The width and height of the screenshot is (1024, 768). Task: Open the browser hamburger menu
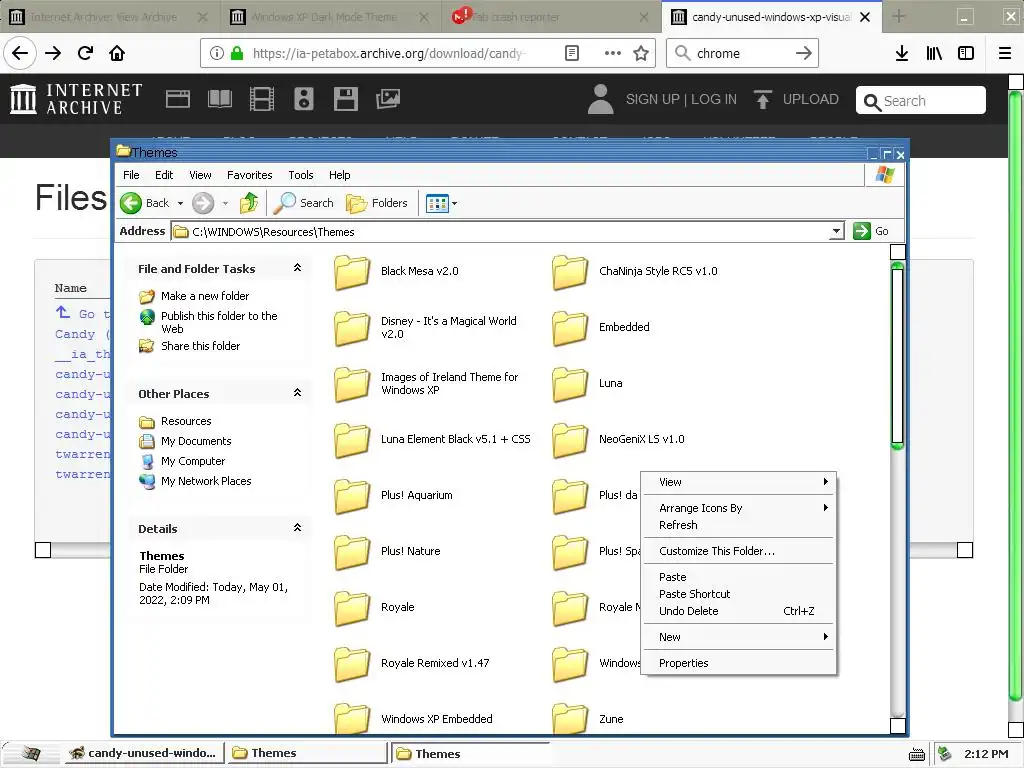pos(1004,53)
